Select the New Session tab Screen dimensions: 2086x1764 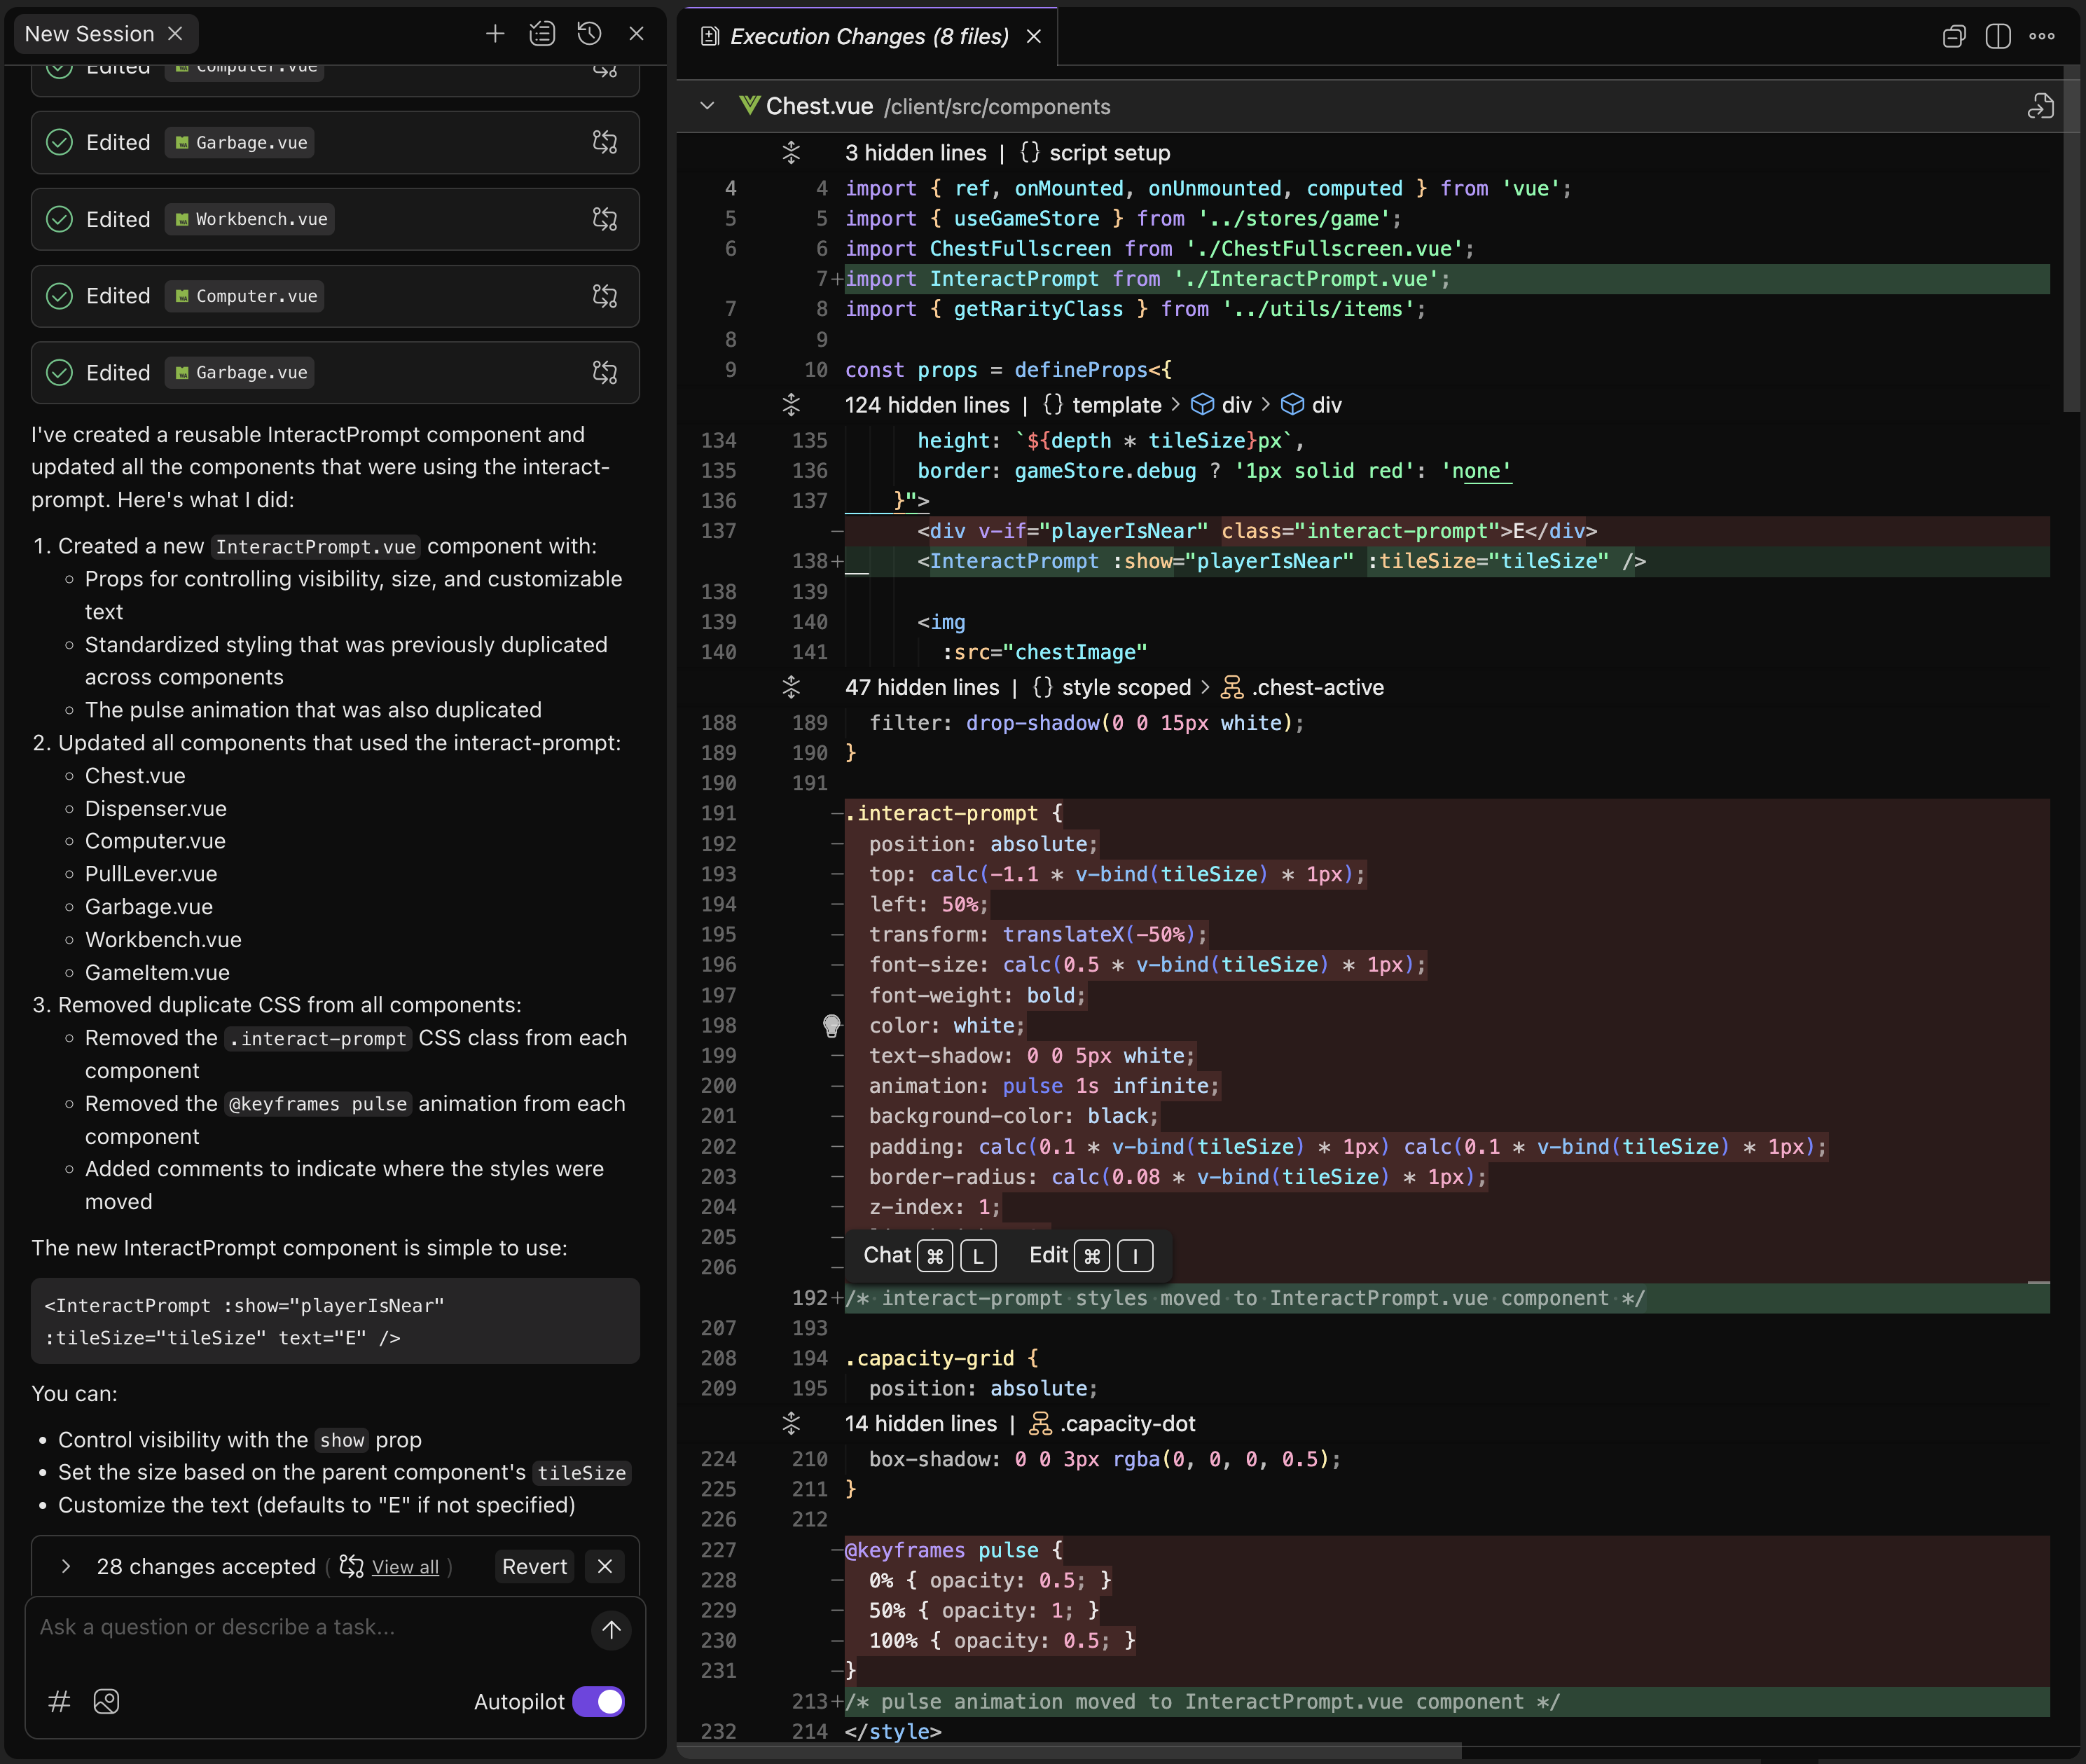[x=89, y=34]
